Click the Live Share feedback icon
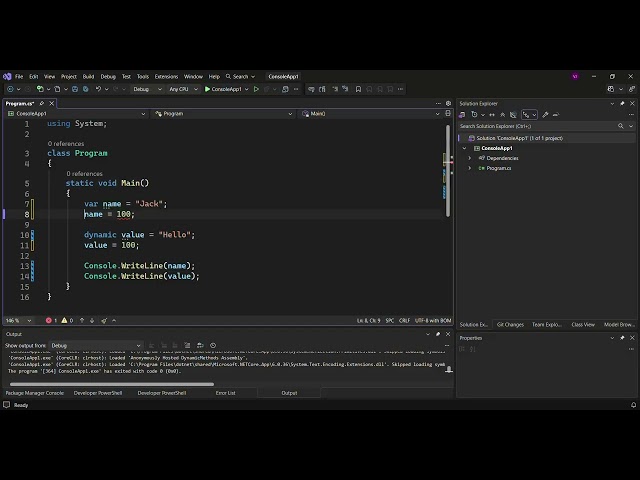The width and height of the screenshot is (640, 480). click(x=632, y=89)
